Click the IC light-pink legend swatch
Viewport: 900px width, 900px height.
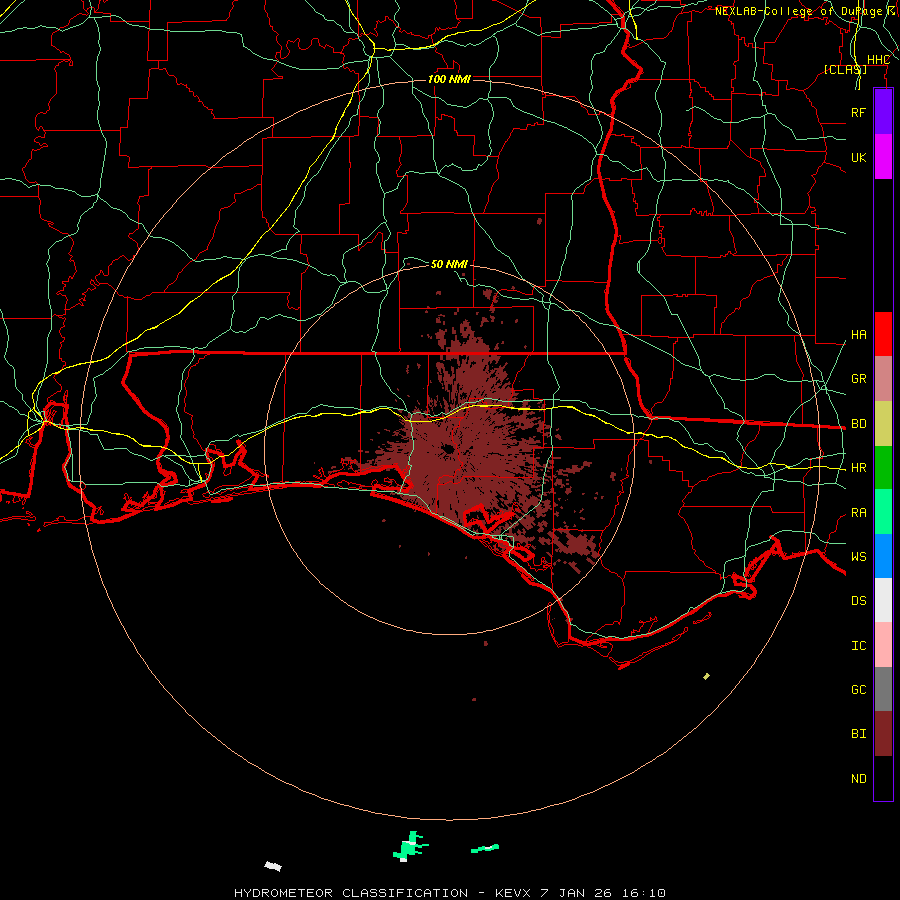pyautogui.click(x=883, y=645)
